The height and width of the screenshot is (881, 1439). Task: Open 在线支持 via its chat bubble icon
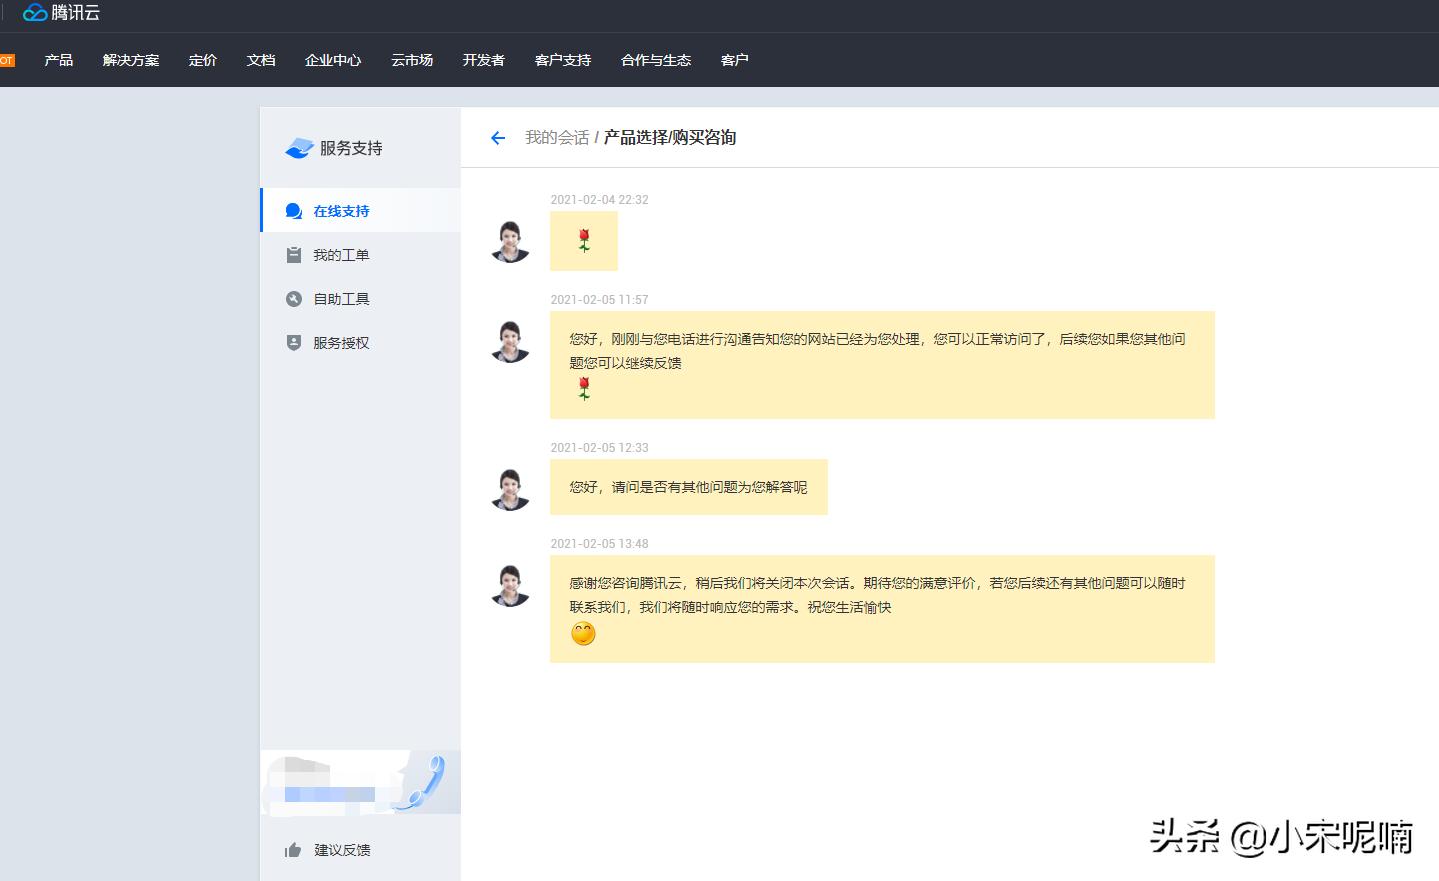(x=292, y=210)
